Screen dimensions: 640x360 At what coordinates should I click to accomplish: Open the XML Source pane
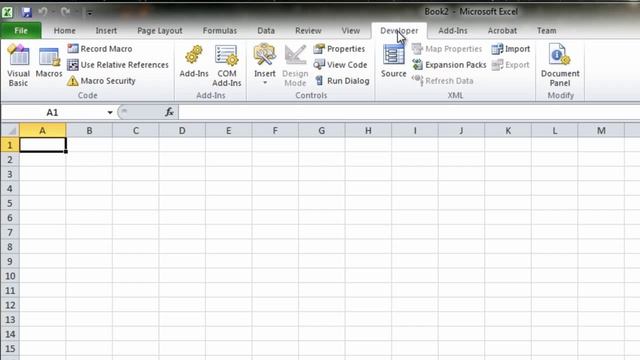(393, 61)
